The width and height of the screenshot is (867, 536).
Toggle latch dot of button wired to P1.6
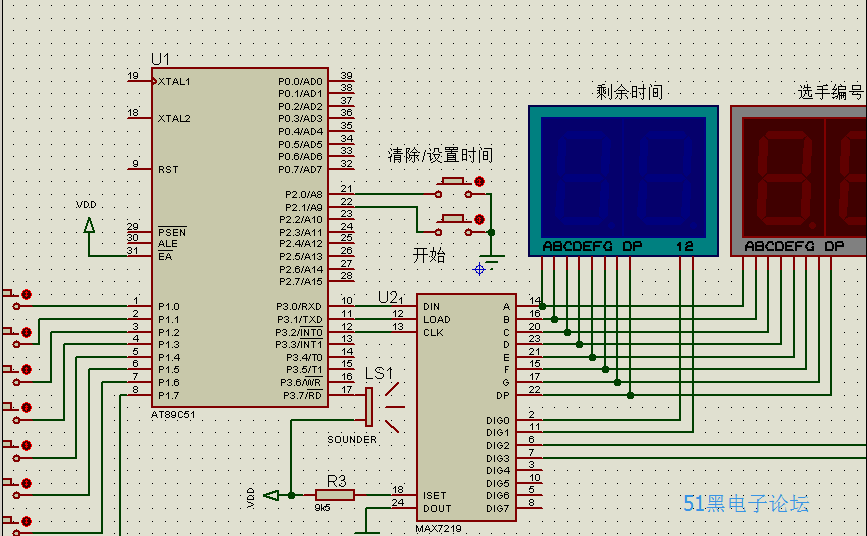(x=26, y=521)
